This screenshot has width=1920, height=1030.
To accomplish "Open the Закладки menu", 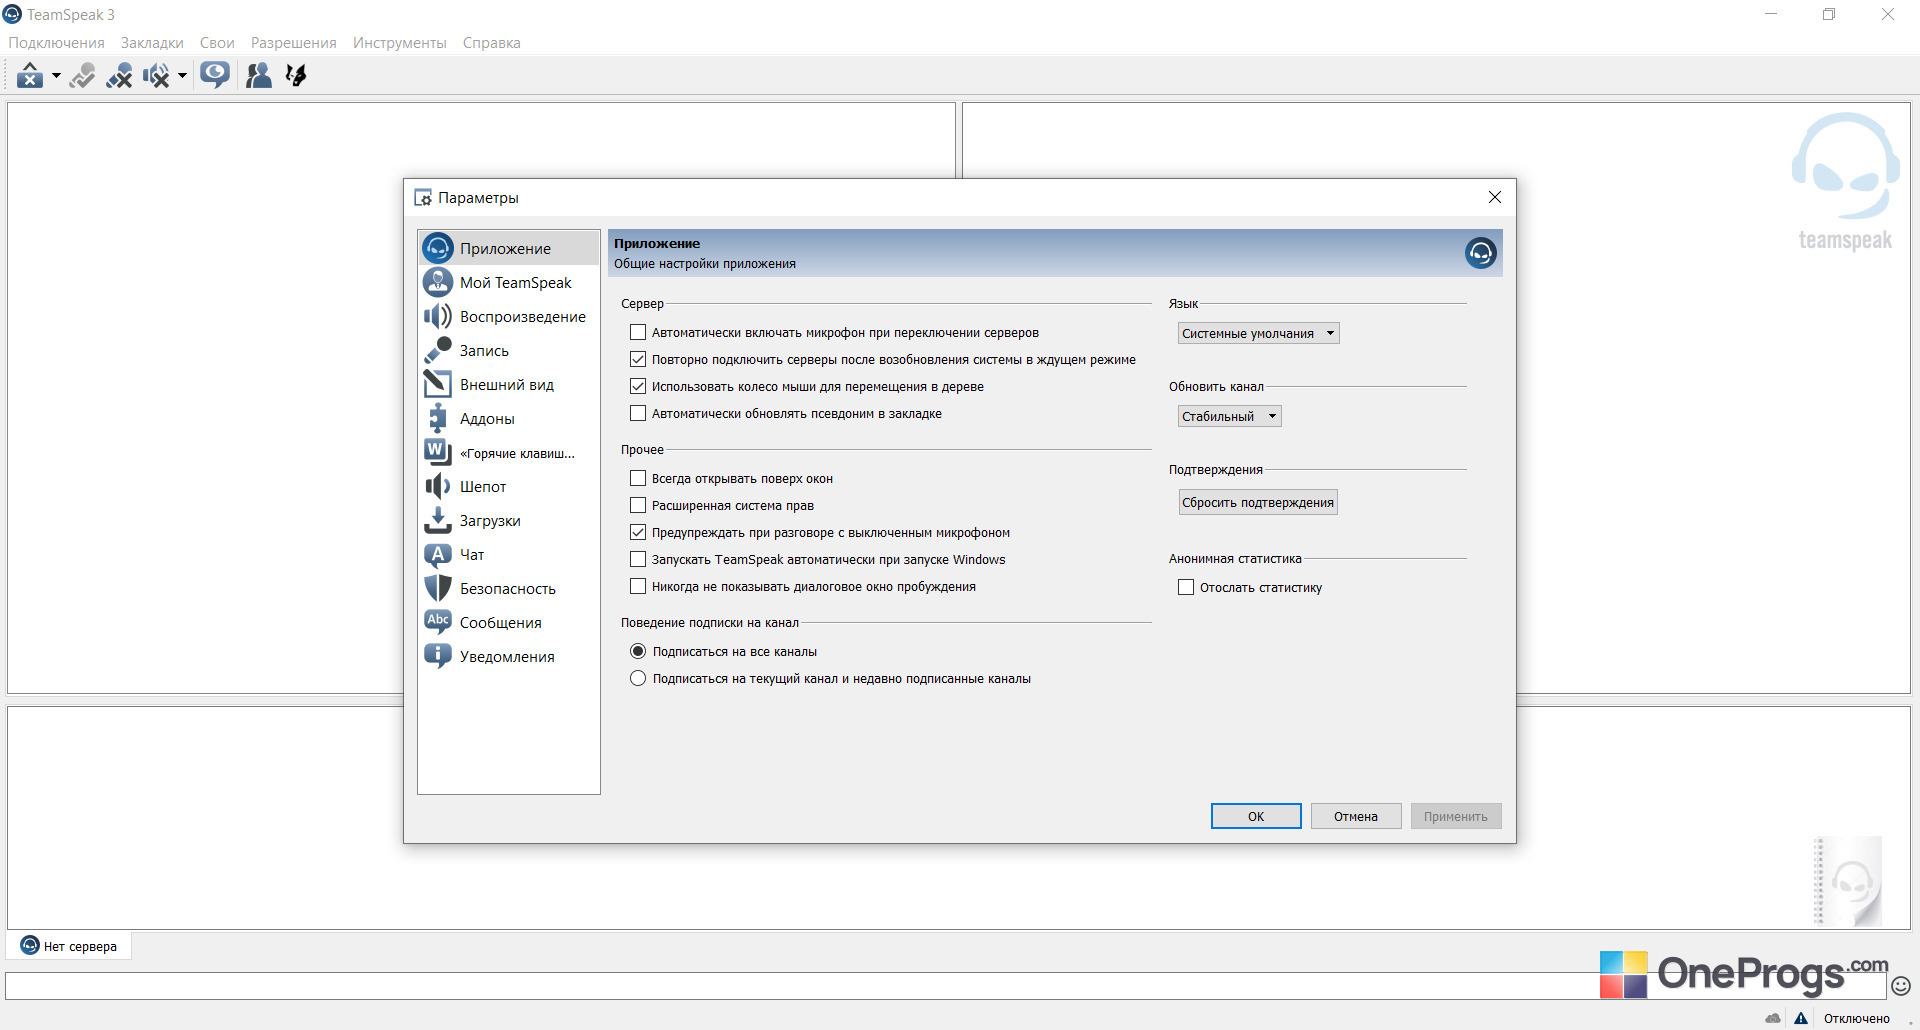I will [x=152, y=43].
